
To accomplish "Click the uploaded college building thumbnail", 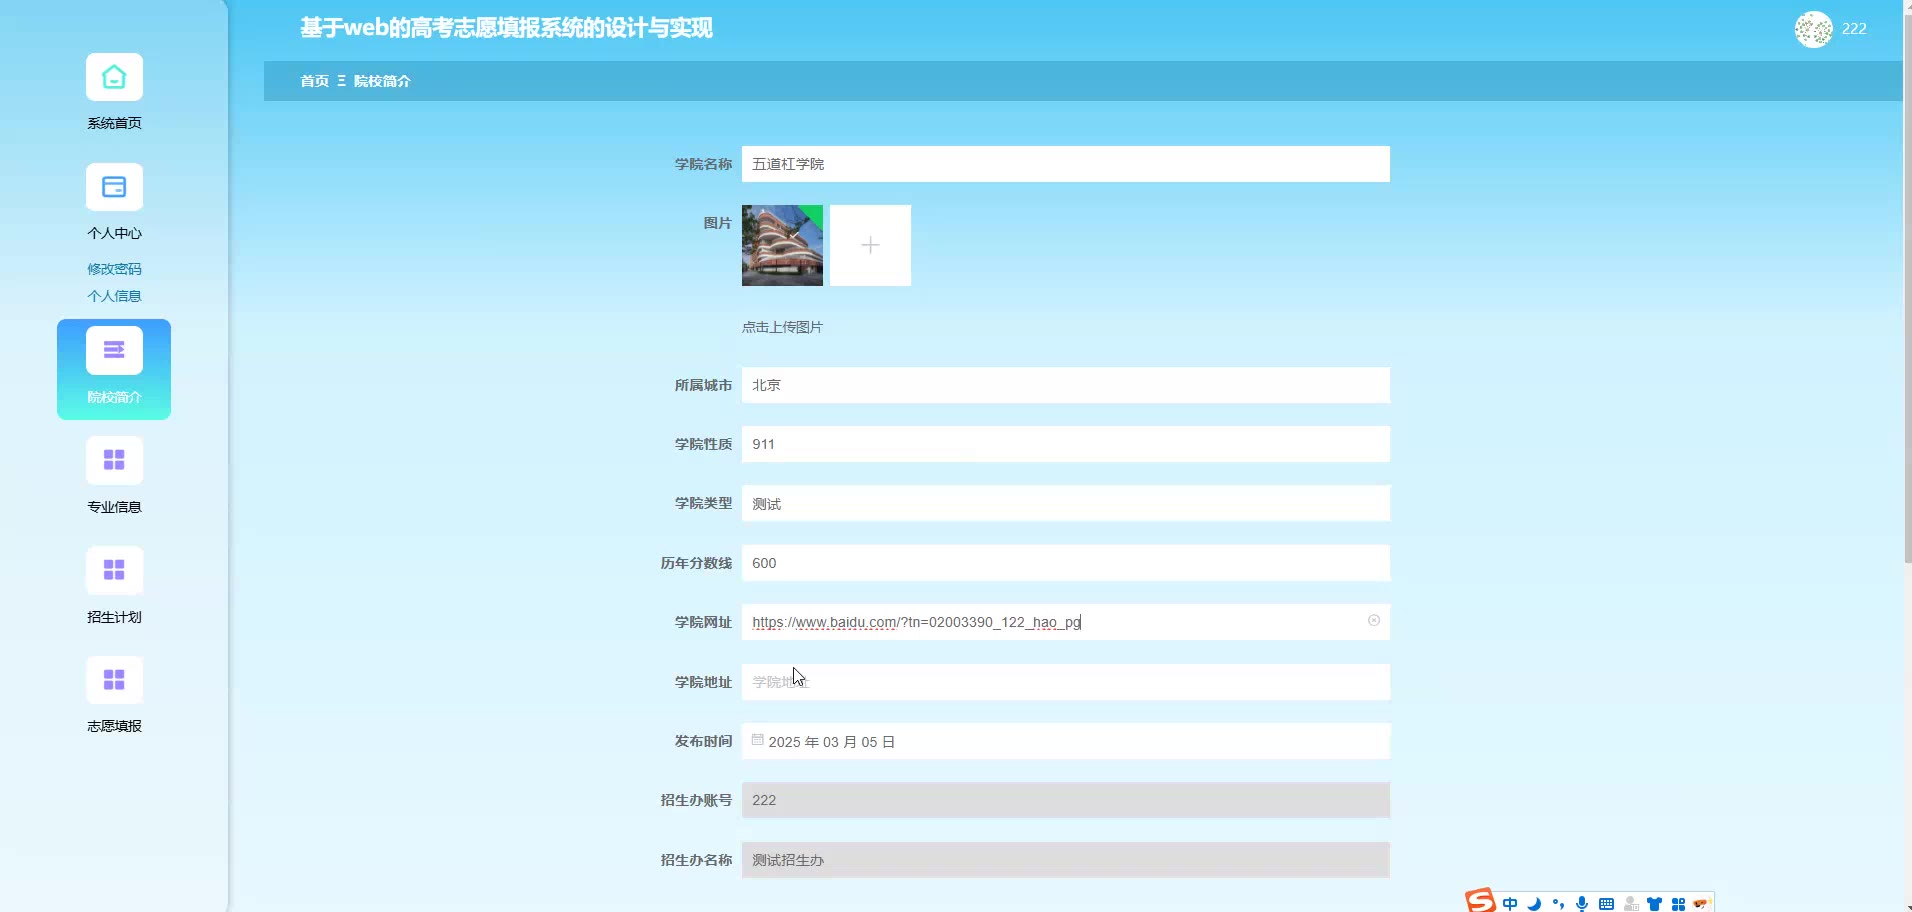I will (782, 246).
